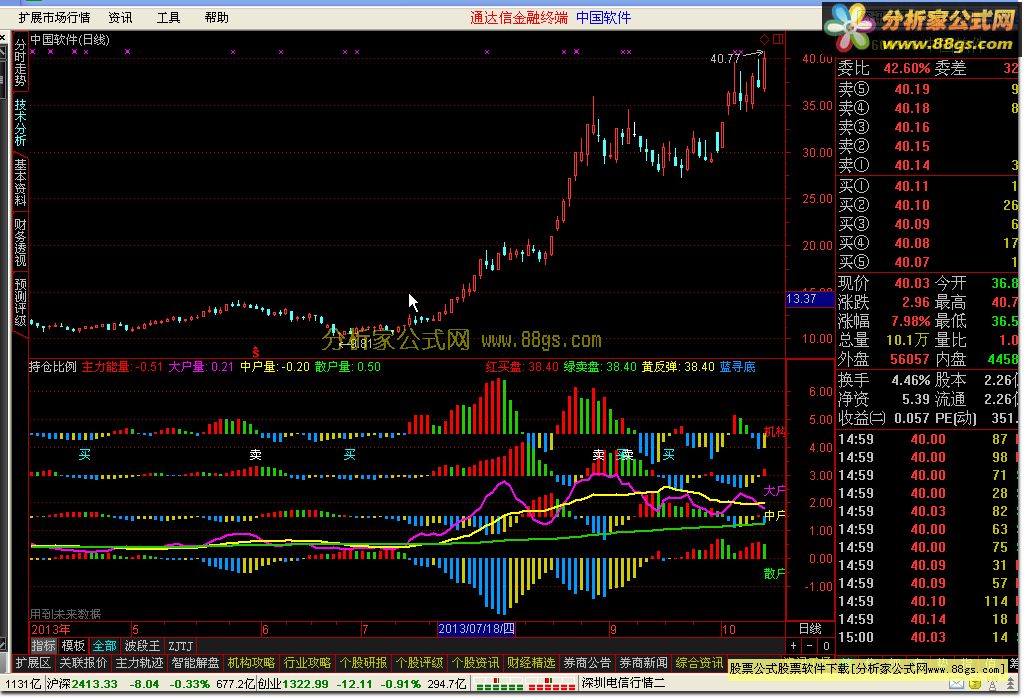Click the person icon in status bar
1024x698 pixels.
pyautogui.click(x=992, y=684)
